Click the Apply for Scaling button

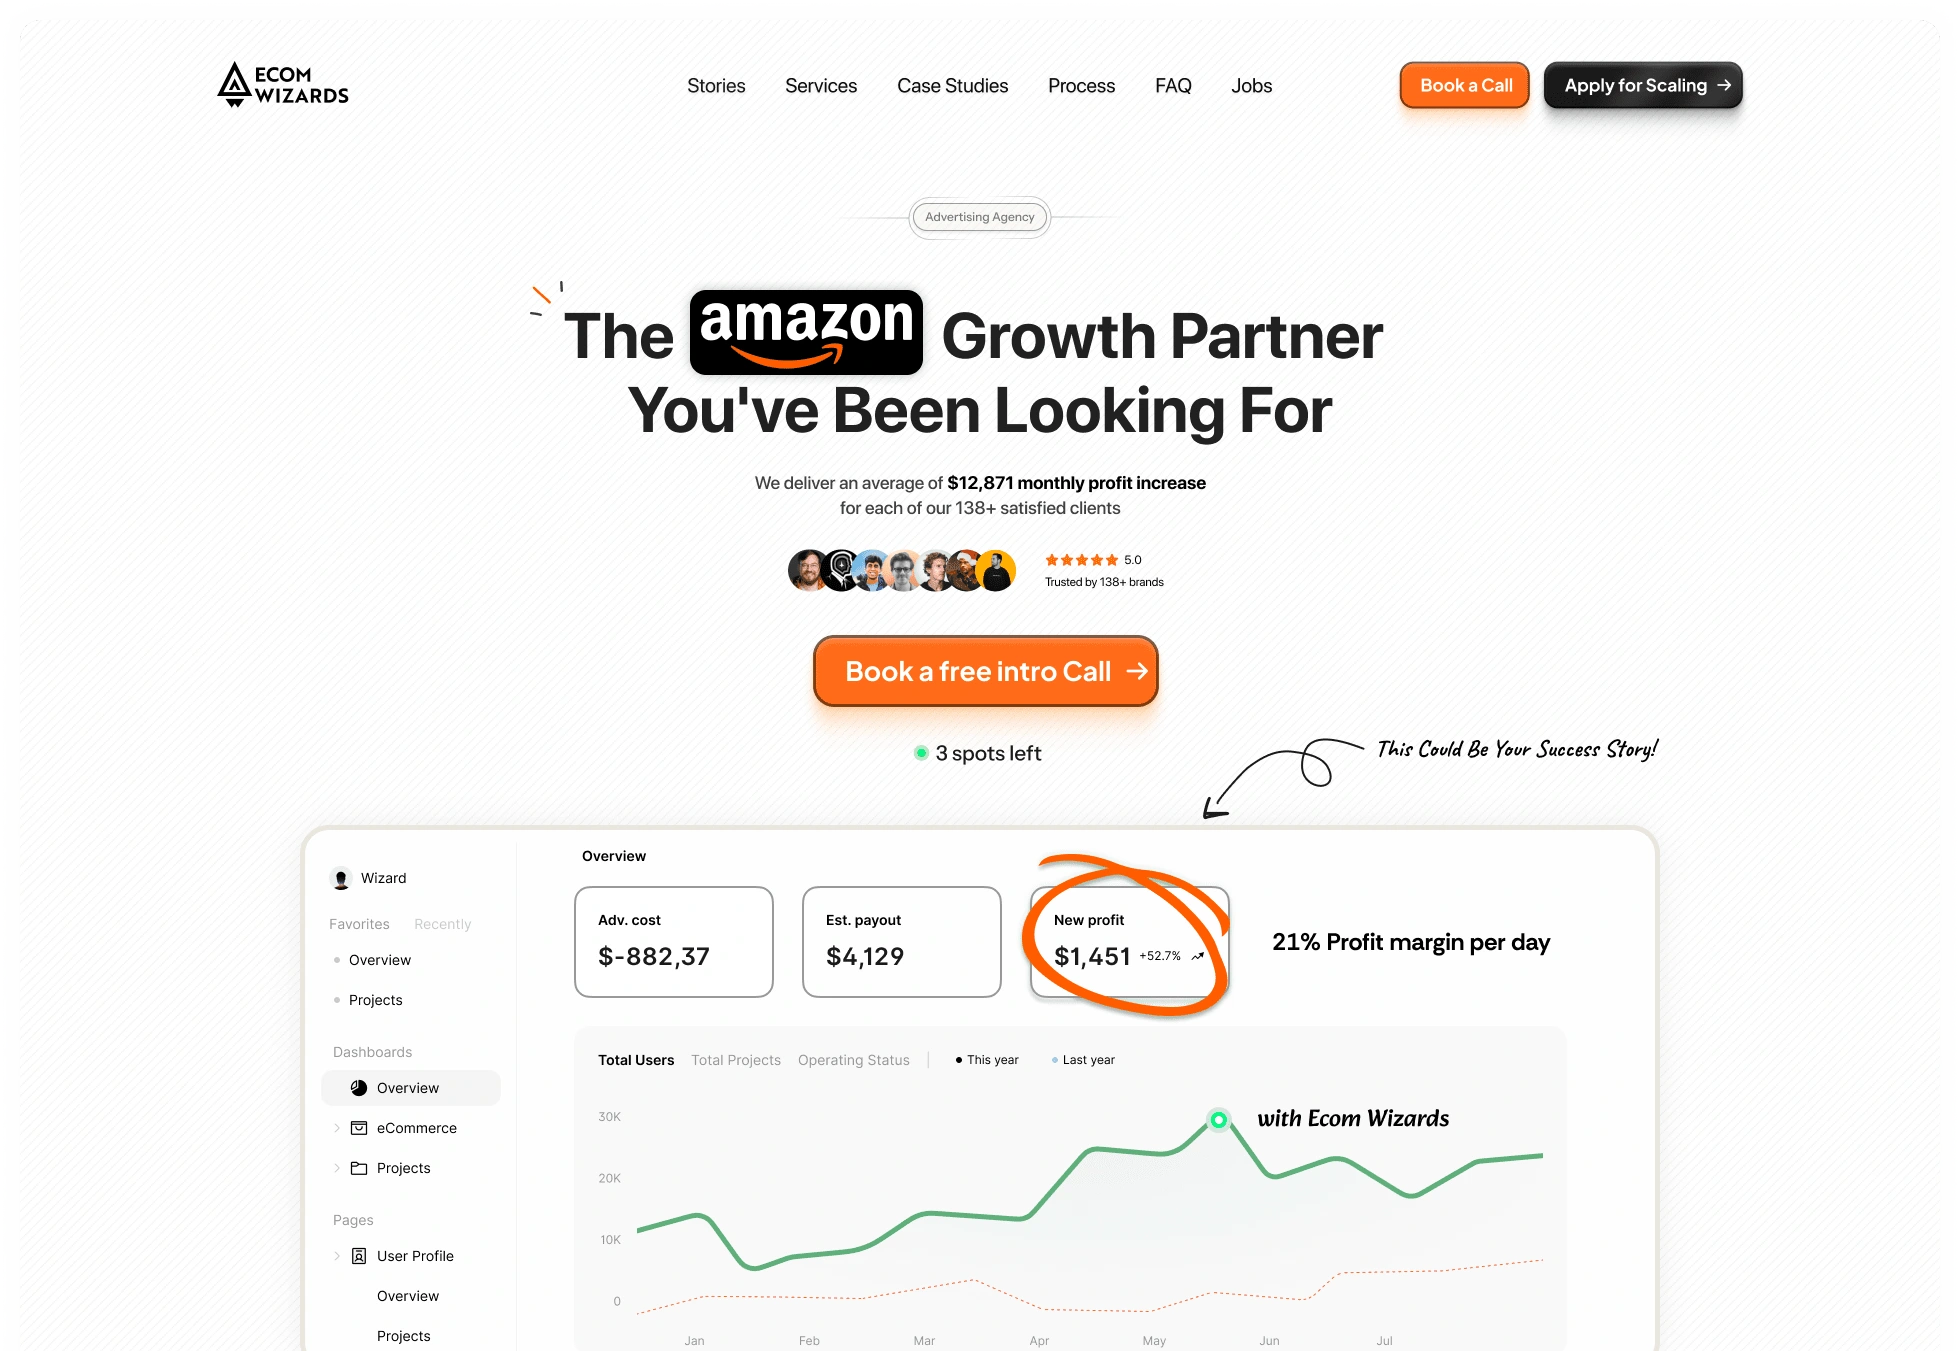pyautogui.click(x=1643, y=86)
